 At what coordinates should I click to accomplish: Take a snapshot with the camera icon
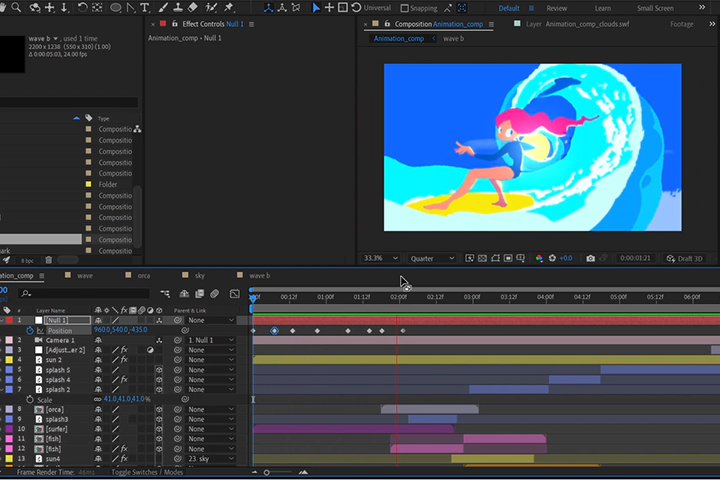click(591, 258)
